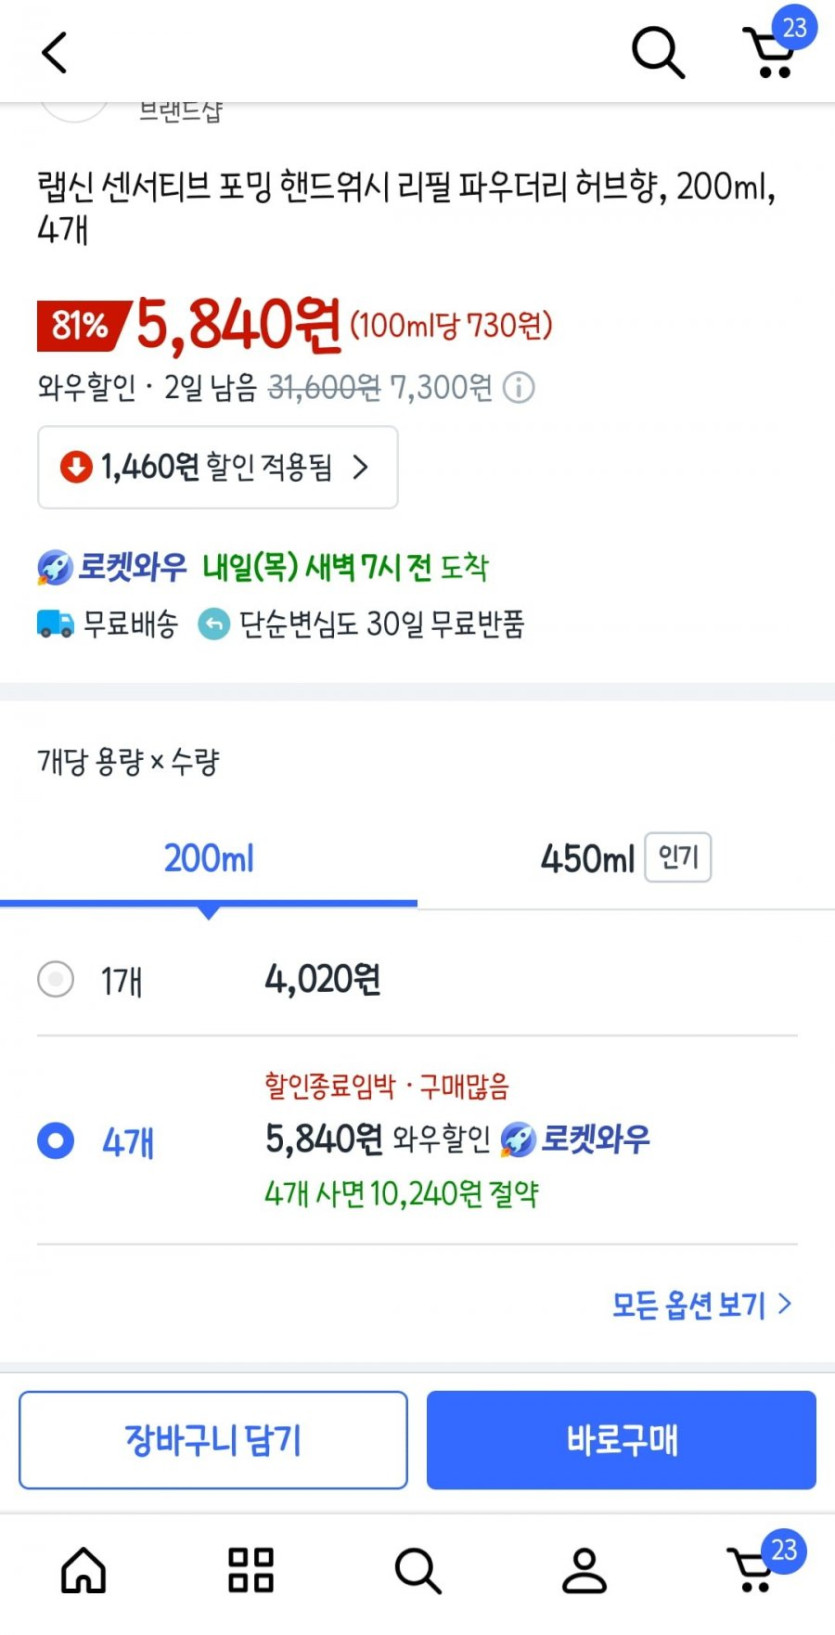Open the cart icon in the header
Screen dimensions: 835x1635
[x=772, y=52]
